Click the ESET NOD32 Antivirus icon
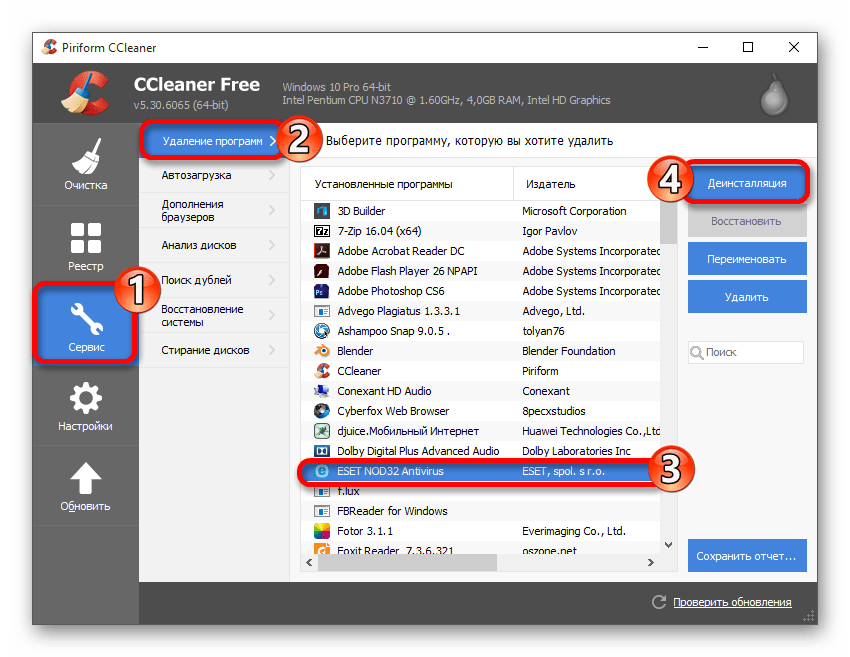Screen dimensions: 850x657 click(x=322, y=471)
